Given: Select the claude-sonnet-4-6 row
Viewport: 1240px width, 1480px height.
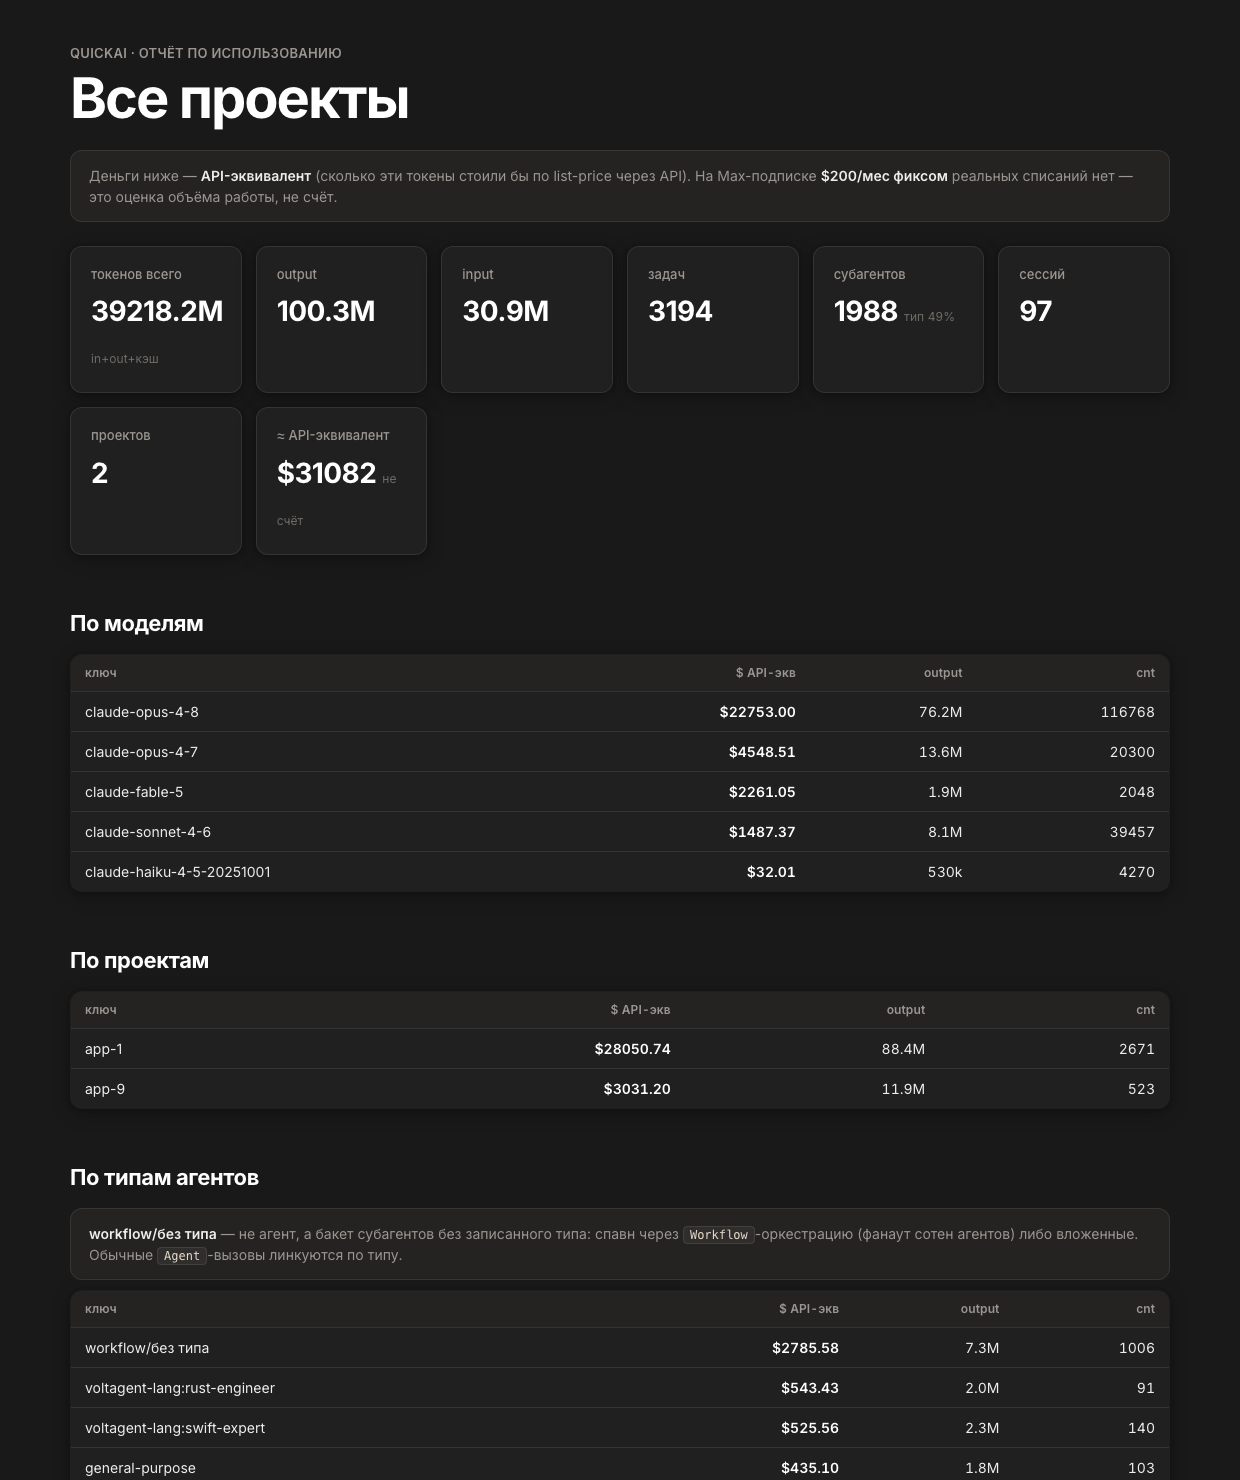Looking at the screenshot, I should click(x=620, y=832).
